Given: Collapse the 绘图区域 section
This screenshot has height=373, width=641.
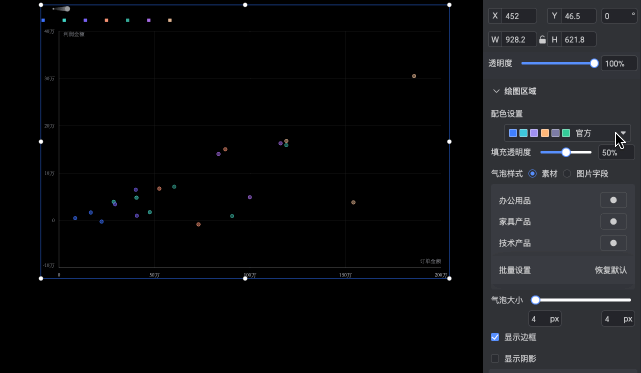Looking at the screenshot, I should click(496, 91).
